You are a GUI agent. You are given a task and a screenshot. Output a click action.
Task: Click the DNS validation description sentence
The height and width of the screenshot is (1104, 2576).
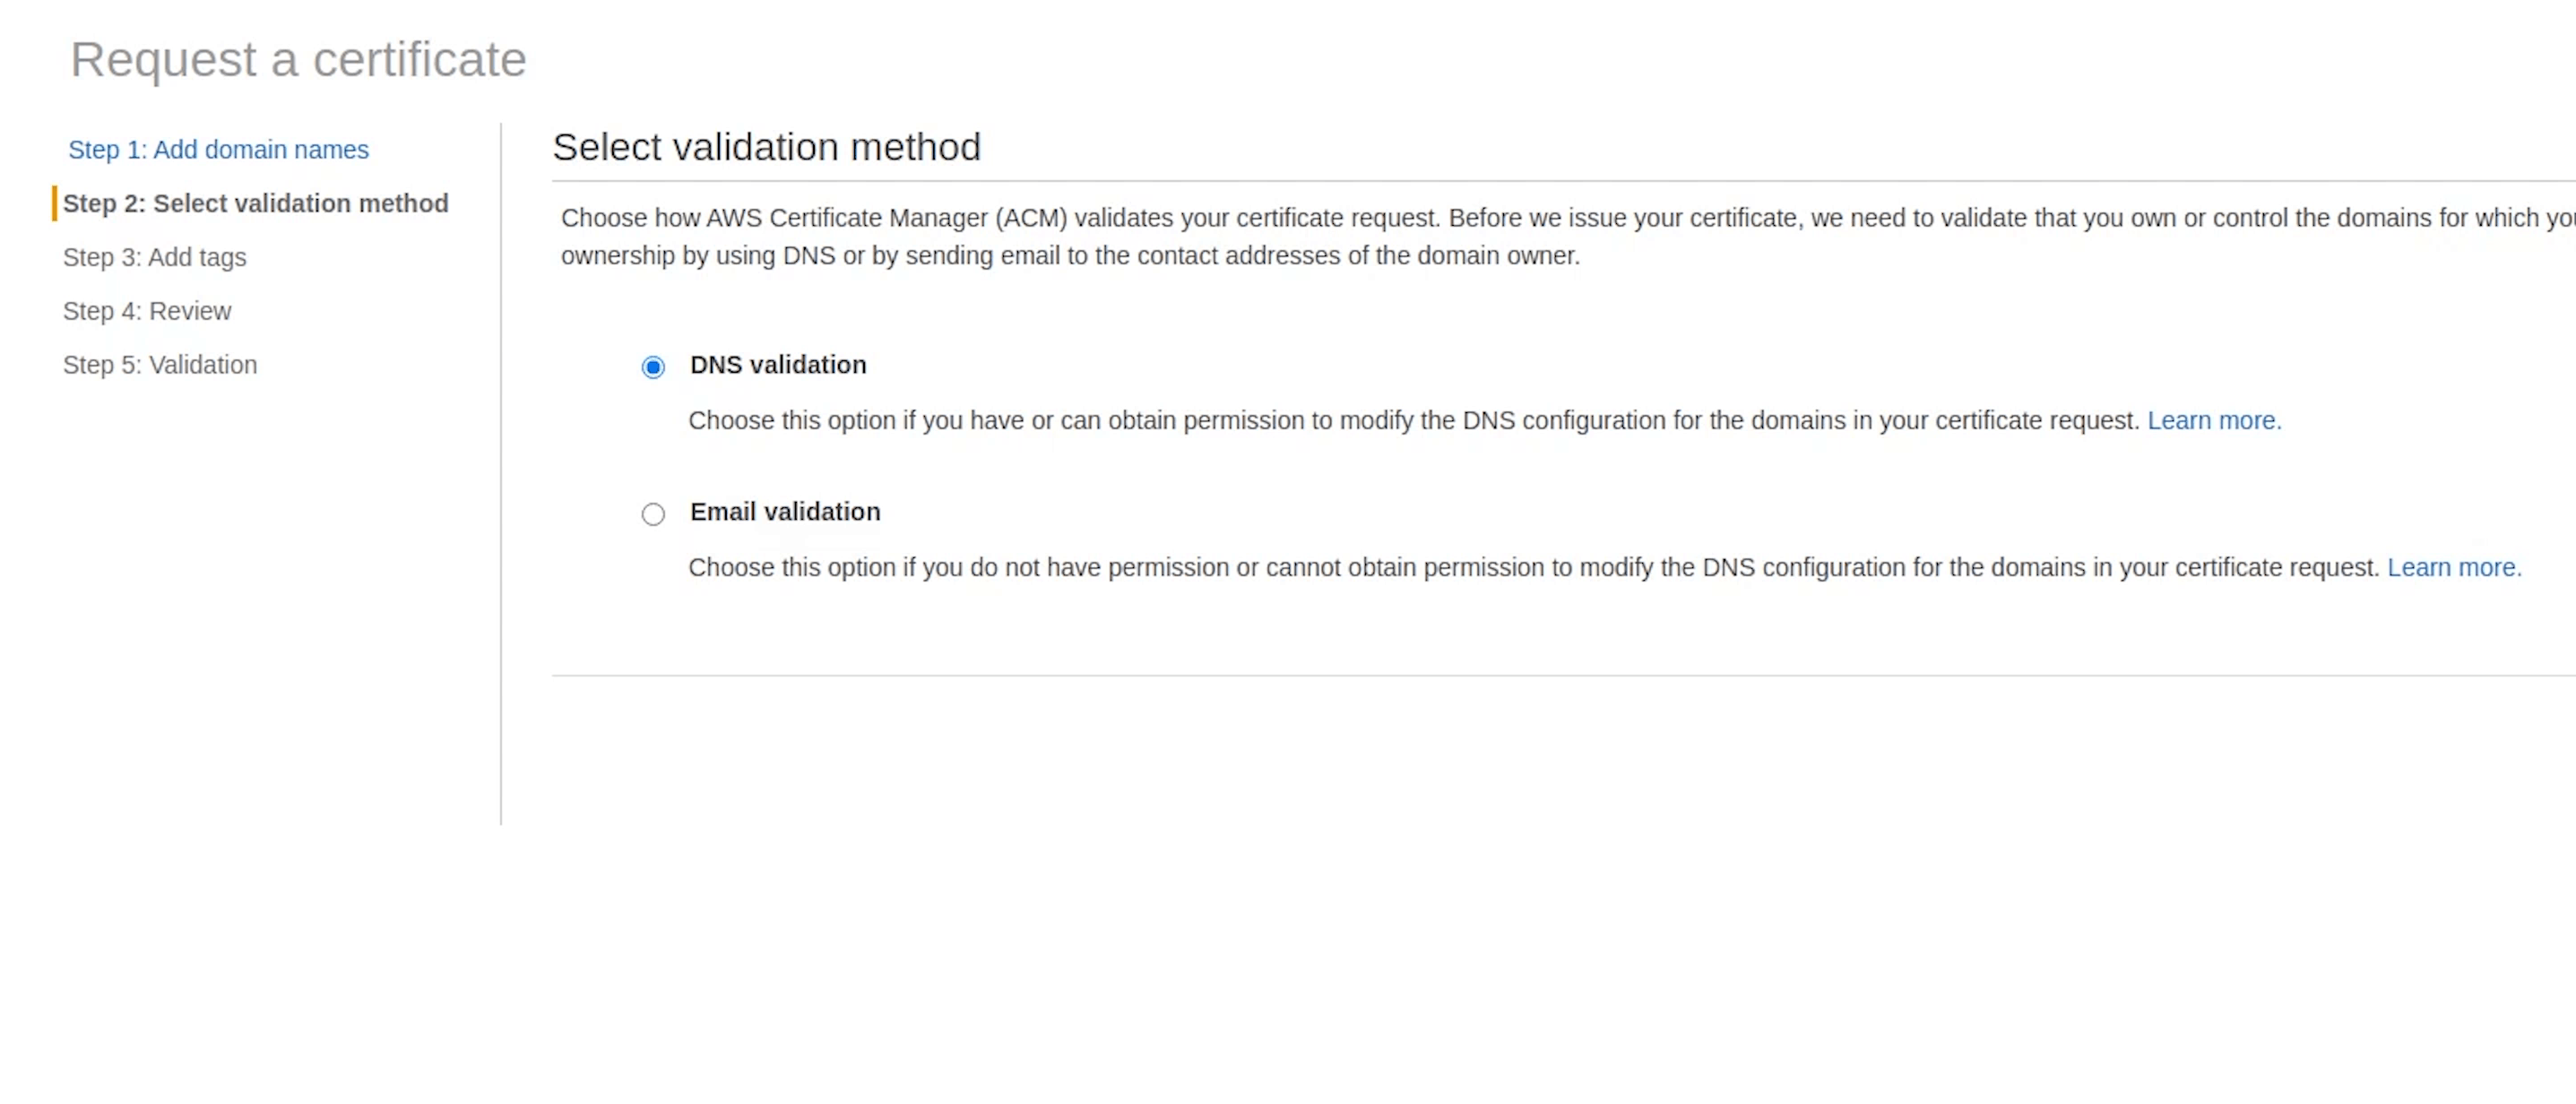[1414, 421]
